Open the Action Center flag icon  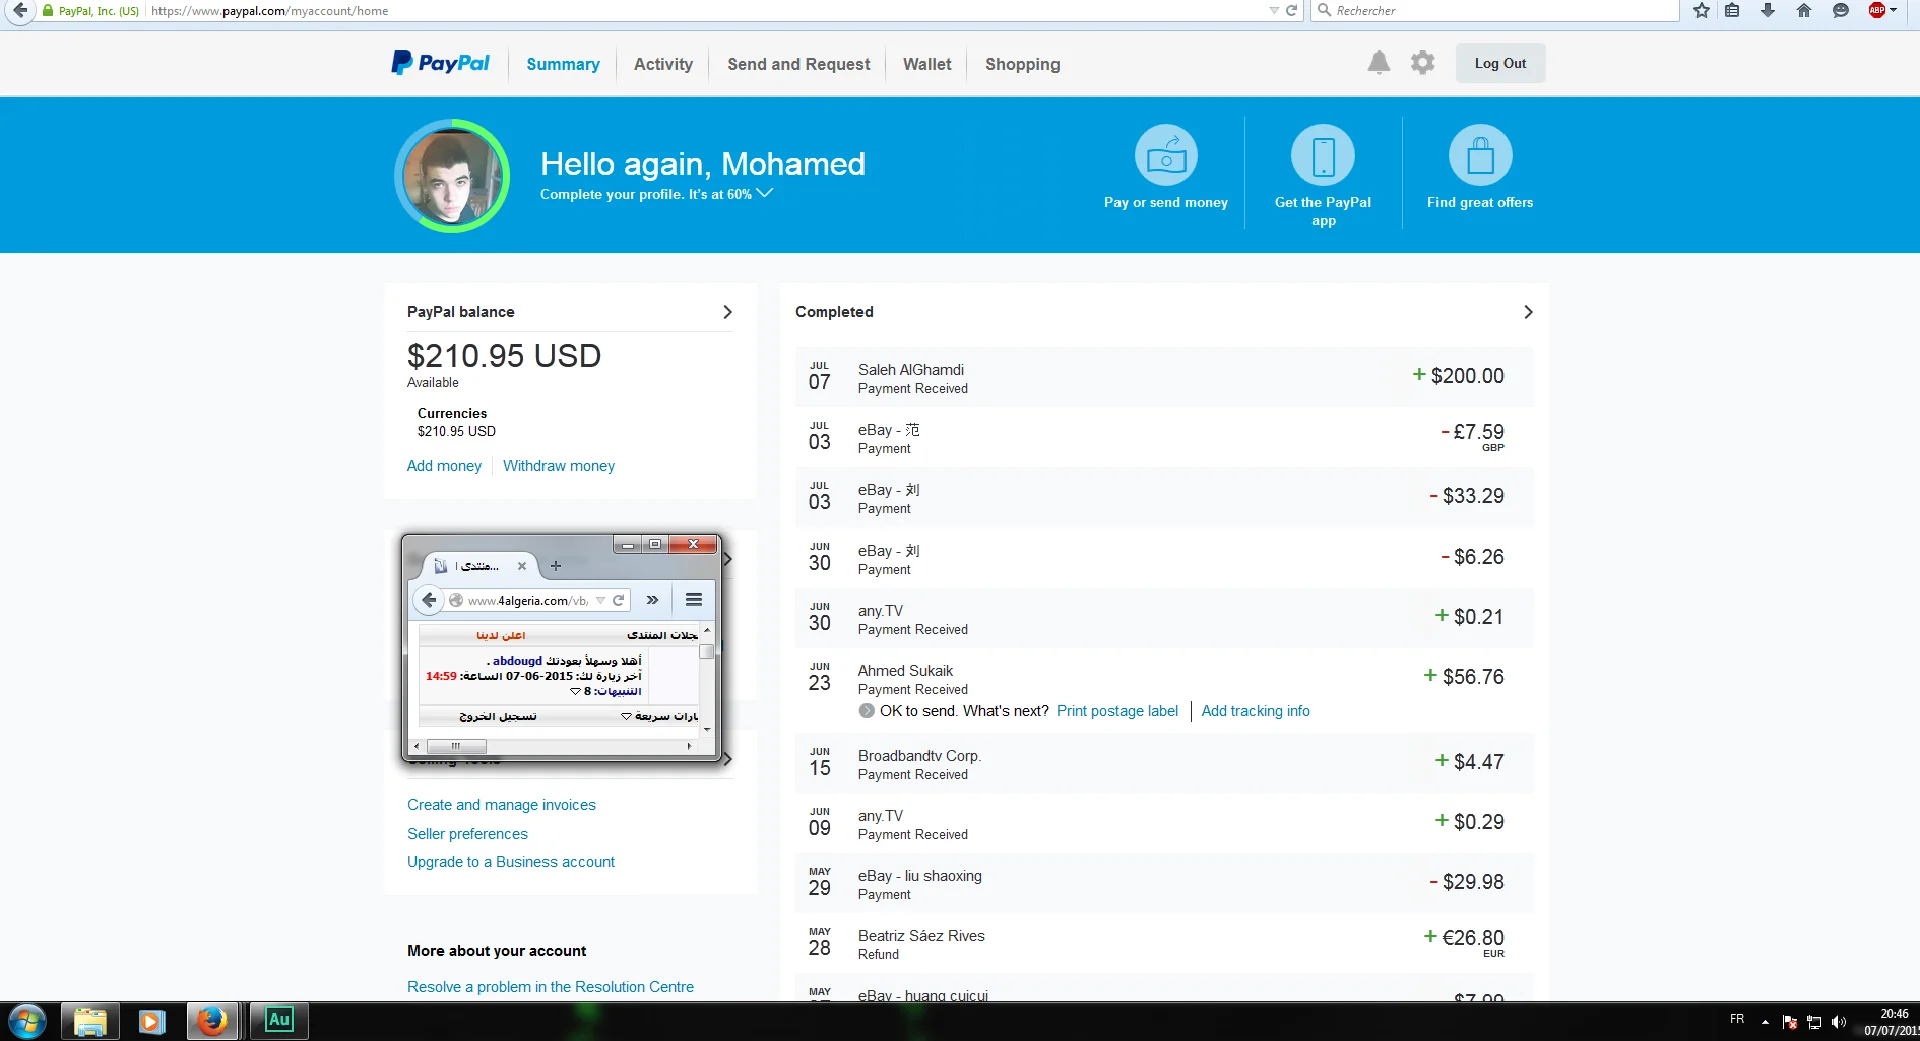(x=1790, y=1022)
